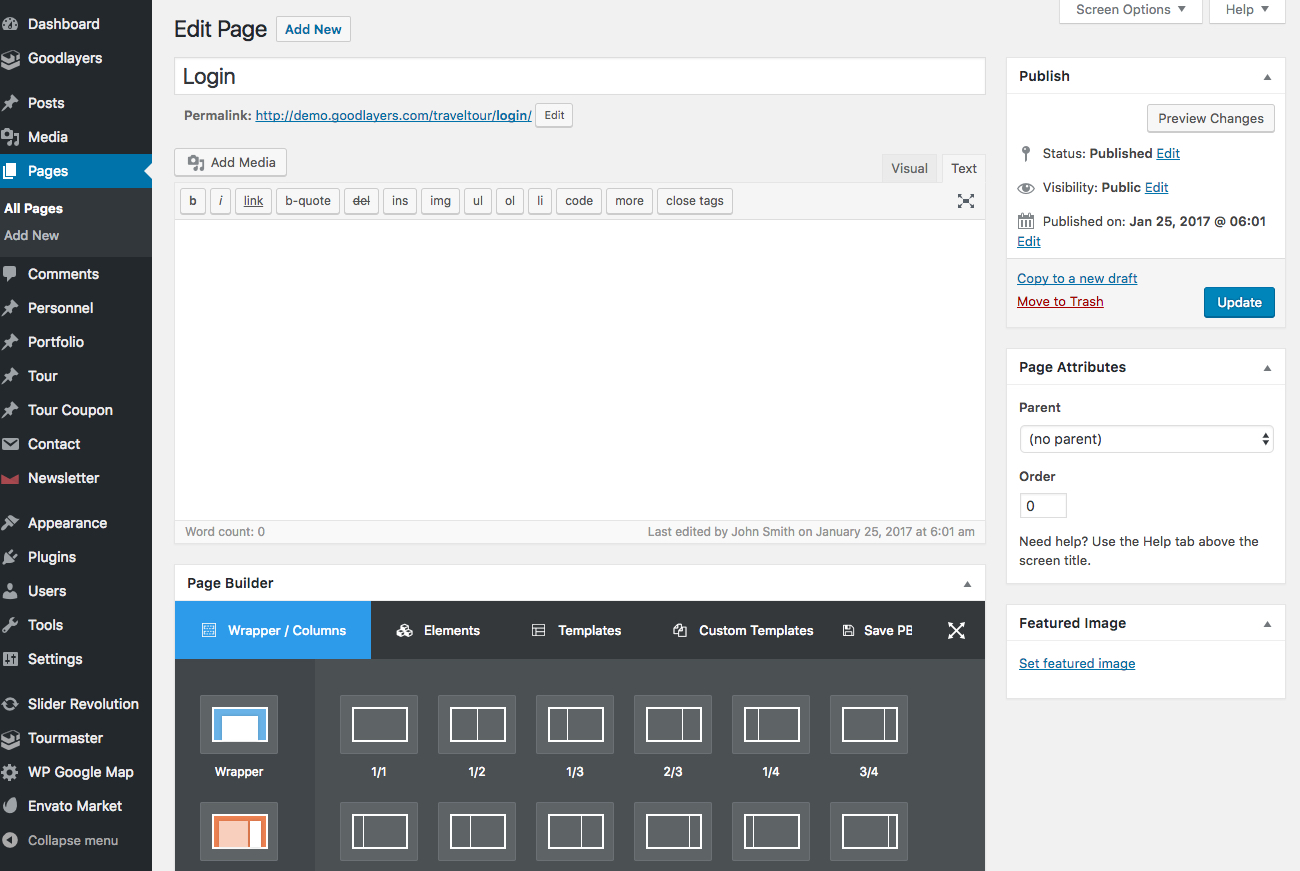Click the Update button
Viewport: 1300px width, 871px height.
1238,302
